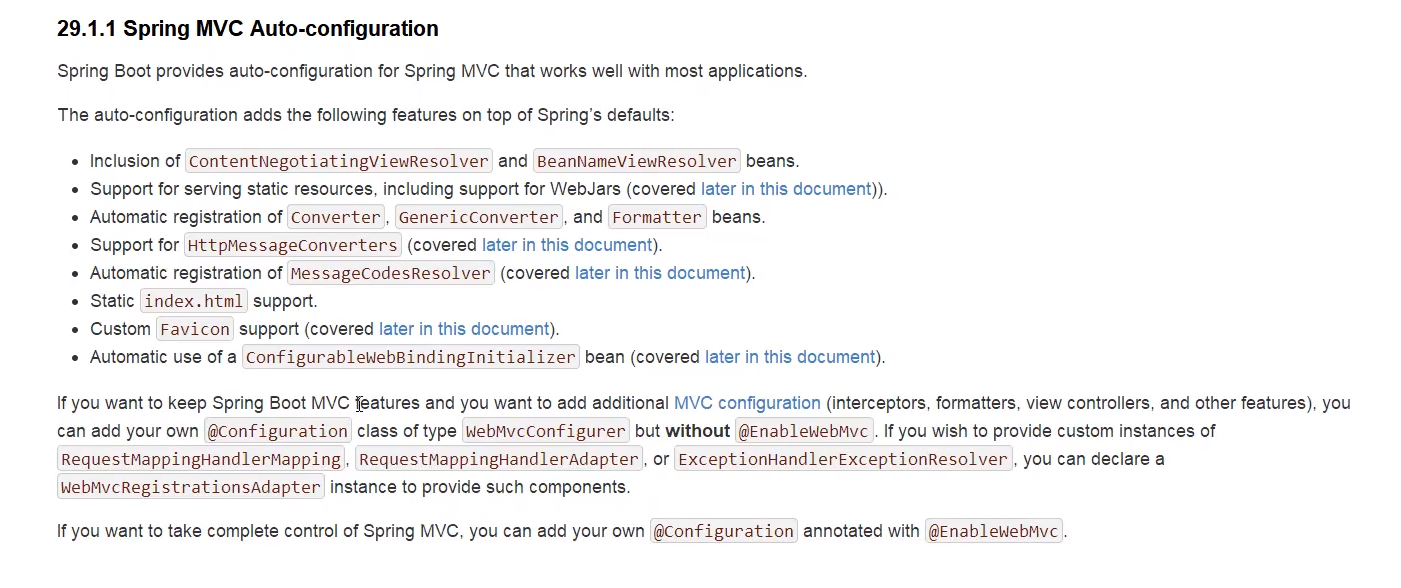This screenshot has height=588, width=1401.
Task: Click the RequestMappingHandlerMapping code term
Action: coord(201,459)
